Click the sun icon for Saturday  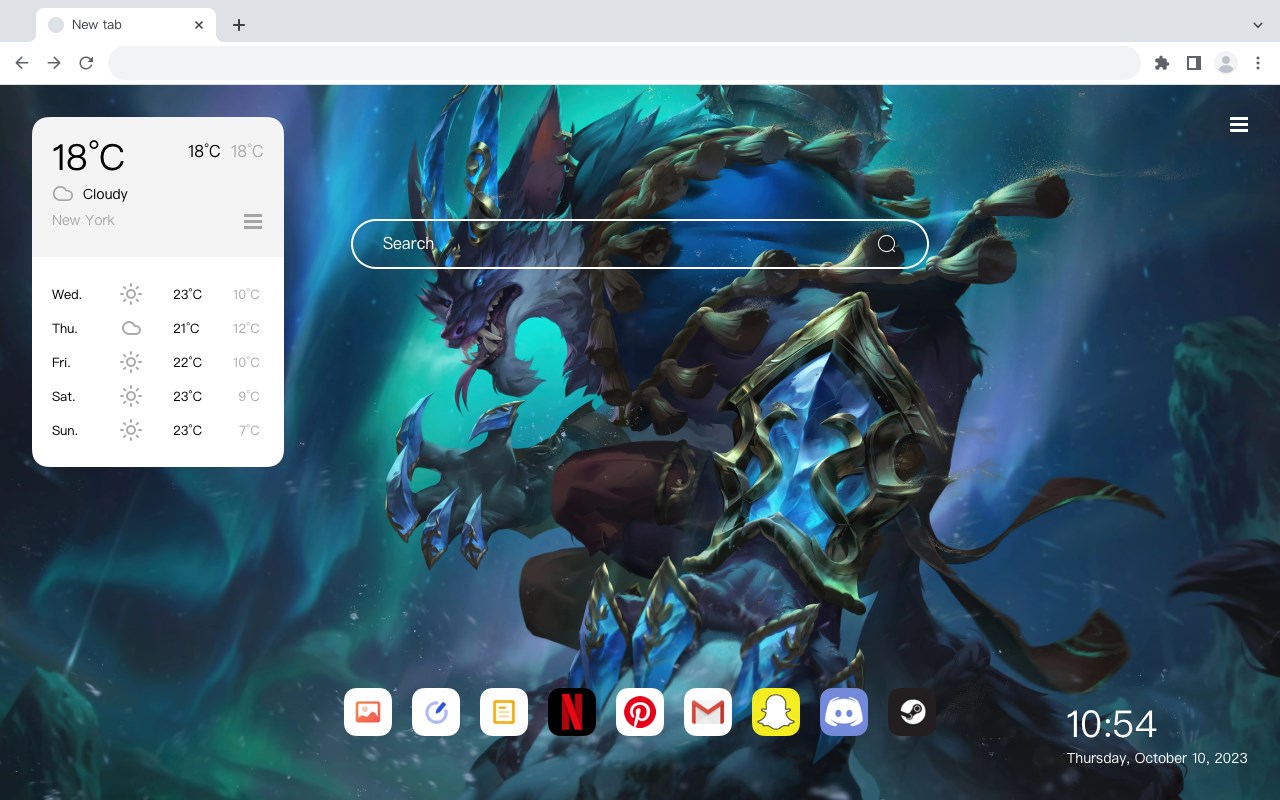coord(131,396)
